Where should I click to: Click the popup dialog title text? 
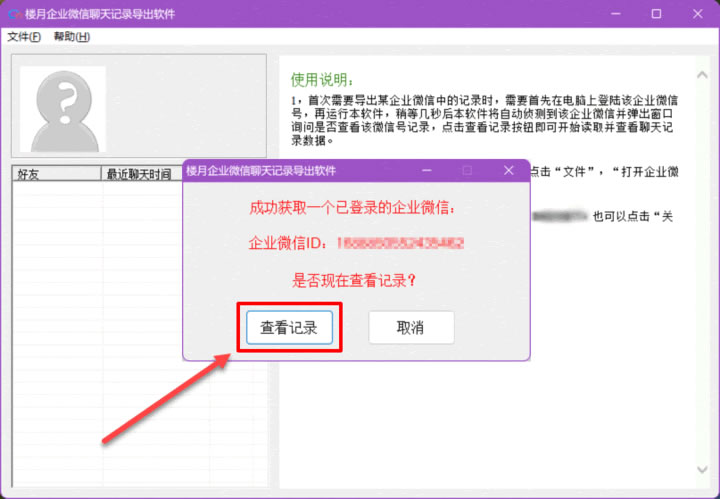[261, 171]
